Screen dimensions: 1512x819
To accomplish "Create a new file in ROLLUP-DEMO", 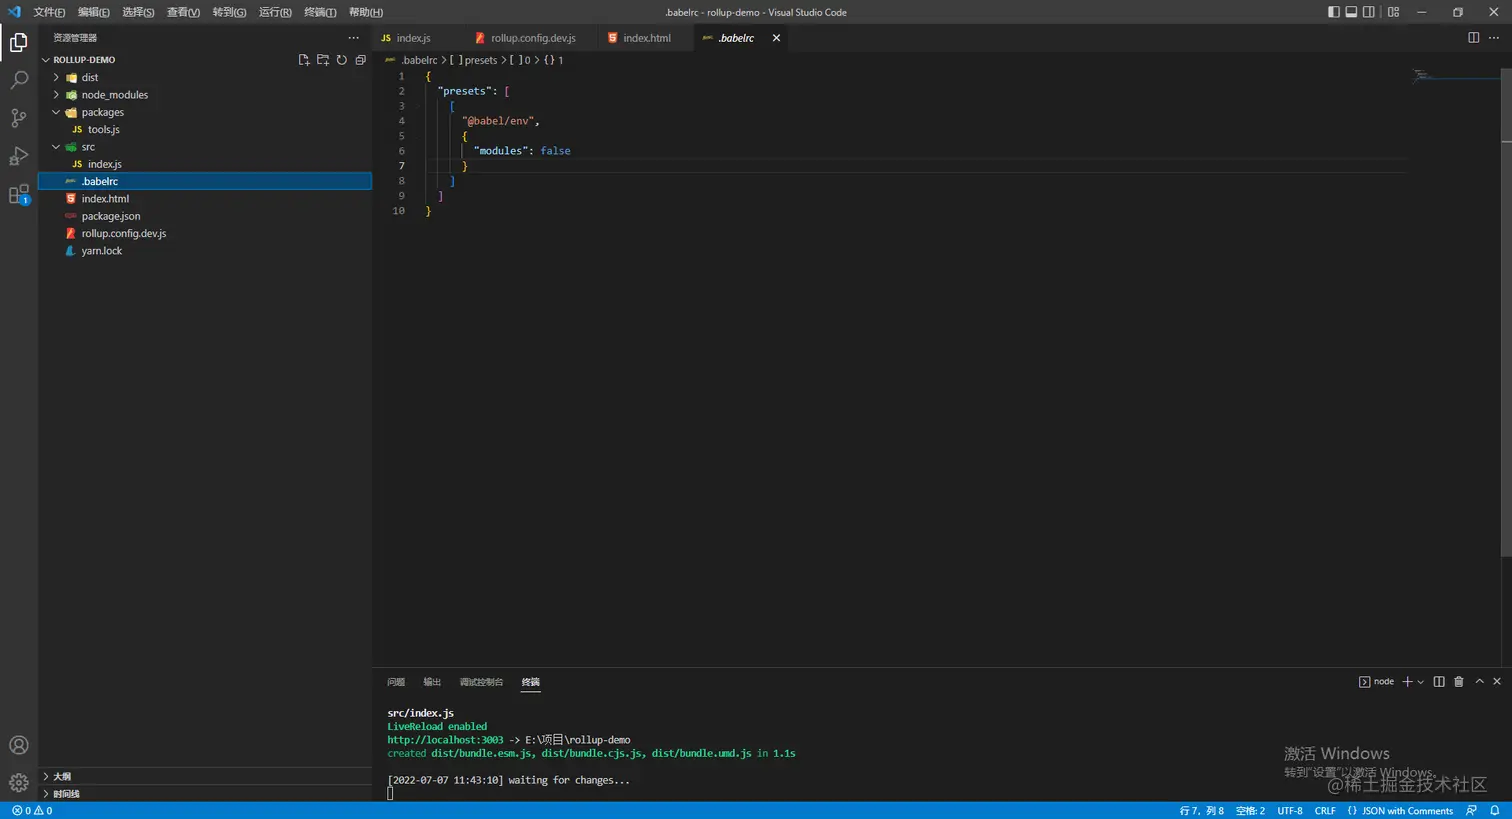I will [304, 60].
